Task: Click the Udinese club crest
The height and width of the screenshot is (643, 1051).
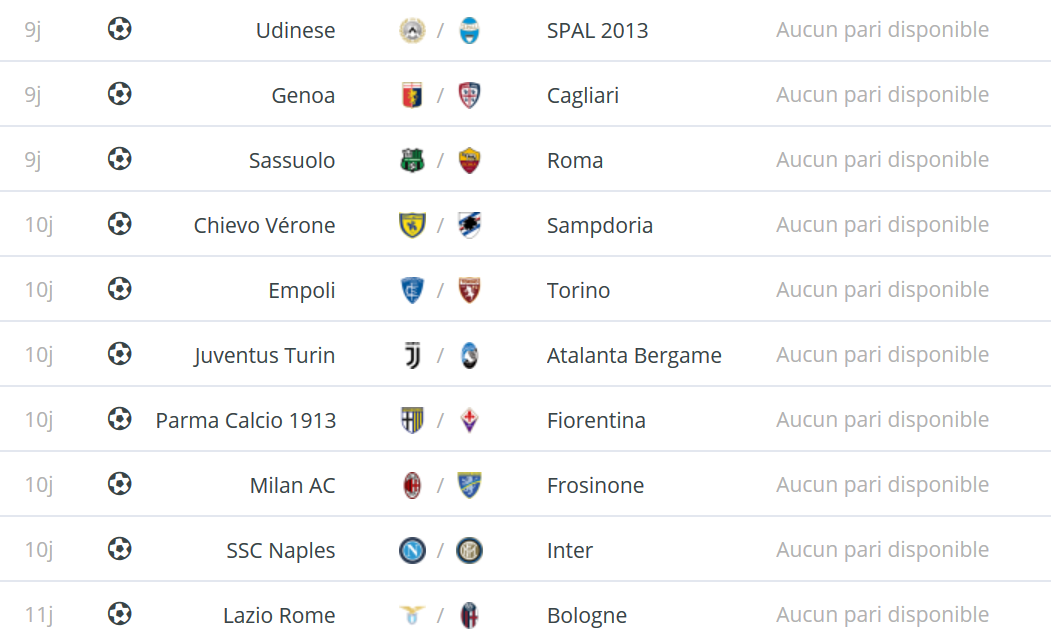Action: pos(412,31)
